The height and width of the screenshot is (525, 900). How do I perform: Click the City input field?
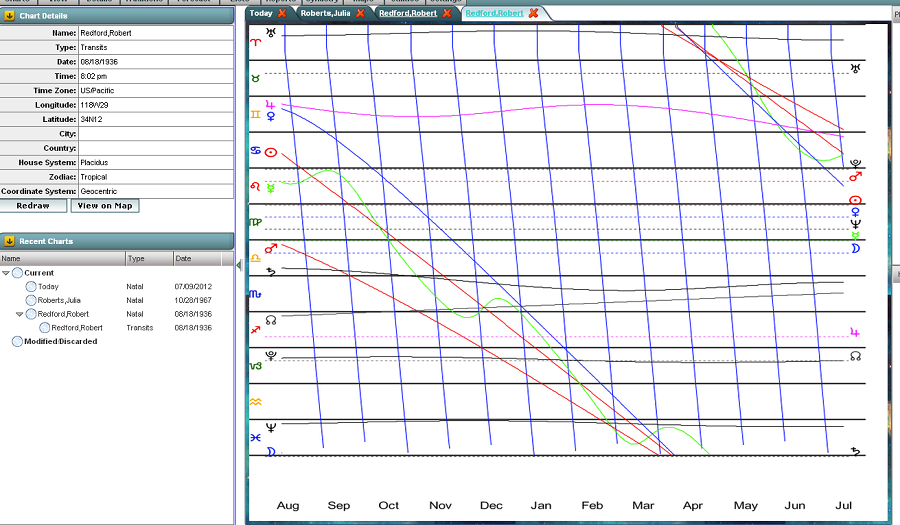(156, 133)
